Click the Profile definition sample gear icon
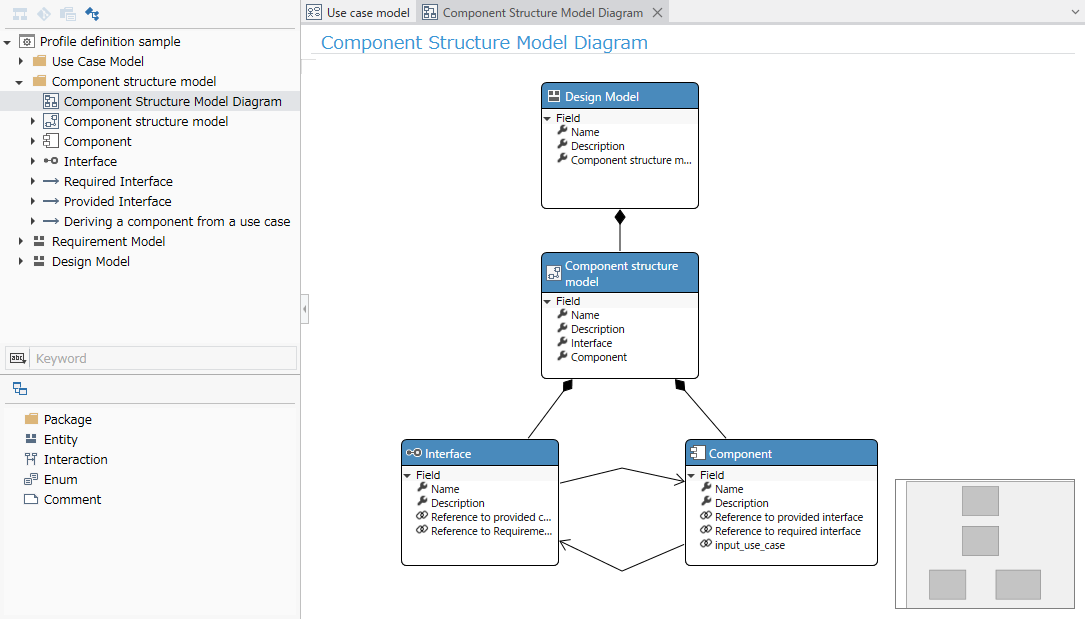Screen dimensions: 1085x619 (x=27, y=41)
